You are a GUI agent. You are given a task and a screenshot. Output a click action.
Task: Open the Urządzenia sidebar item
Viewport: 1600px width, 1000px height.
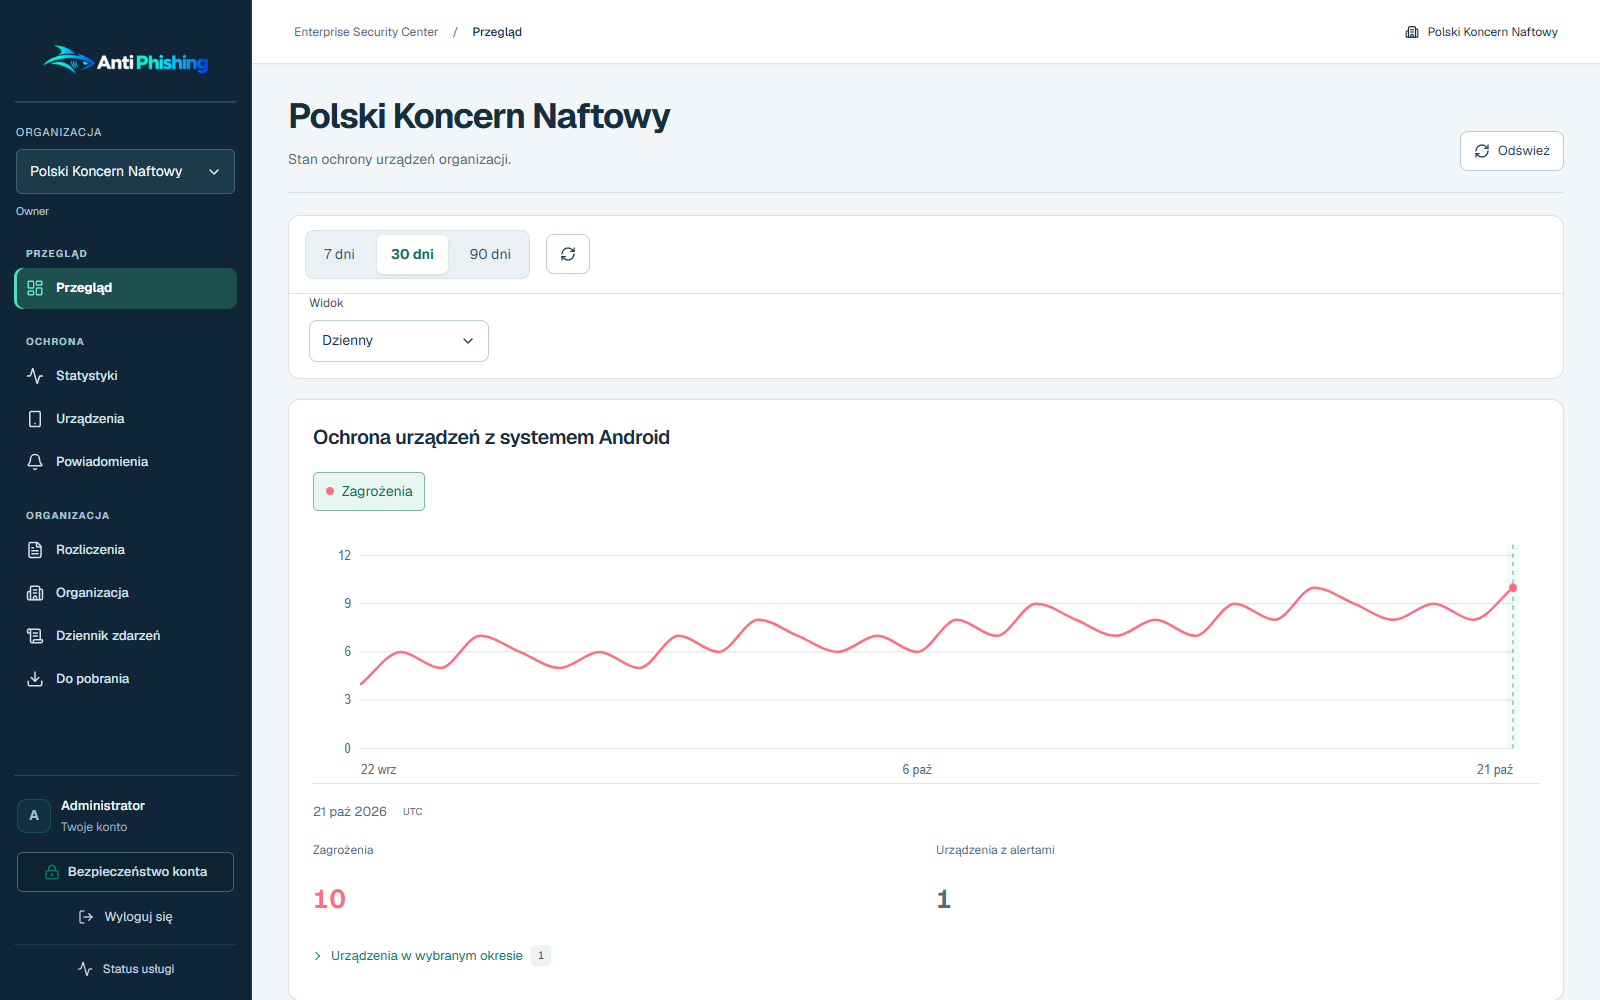(x=125, y=419)
